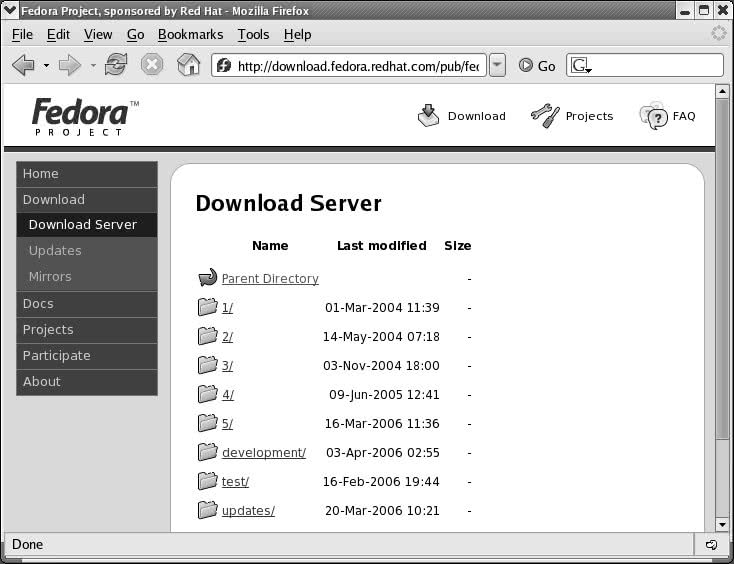Go to the Home page icon

click(189, 64)
